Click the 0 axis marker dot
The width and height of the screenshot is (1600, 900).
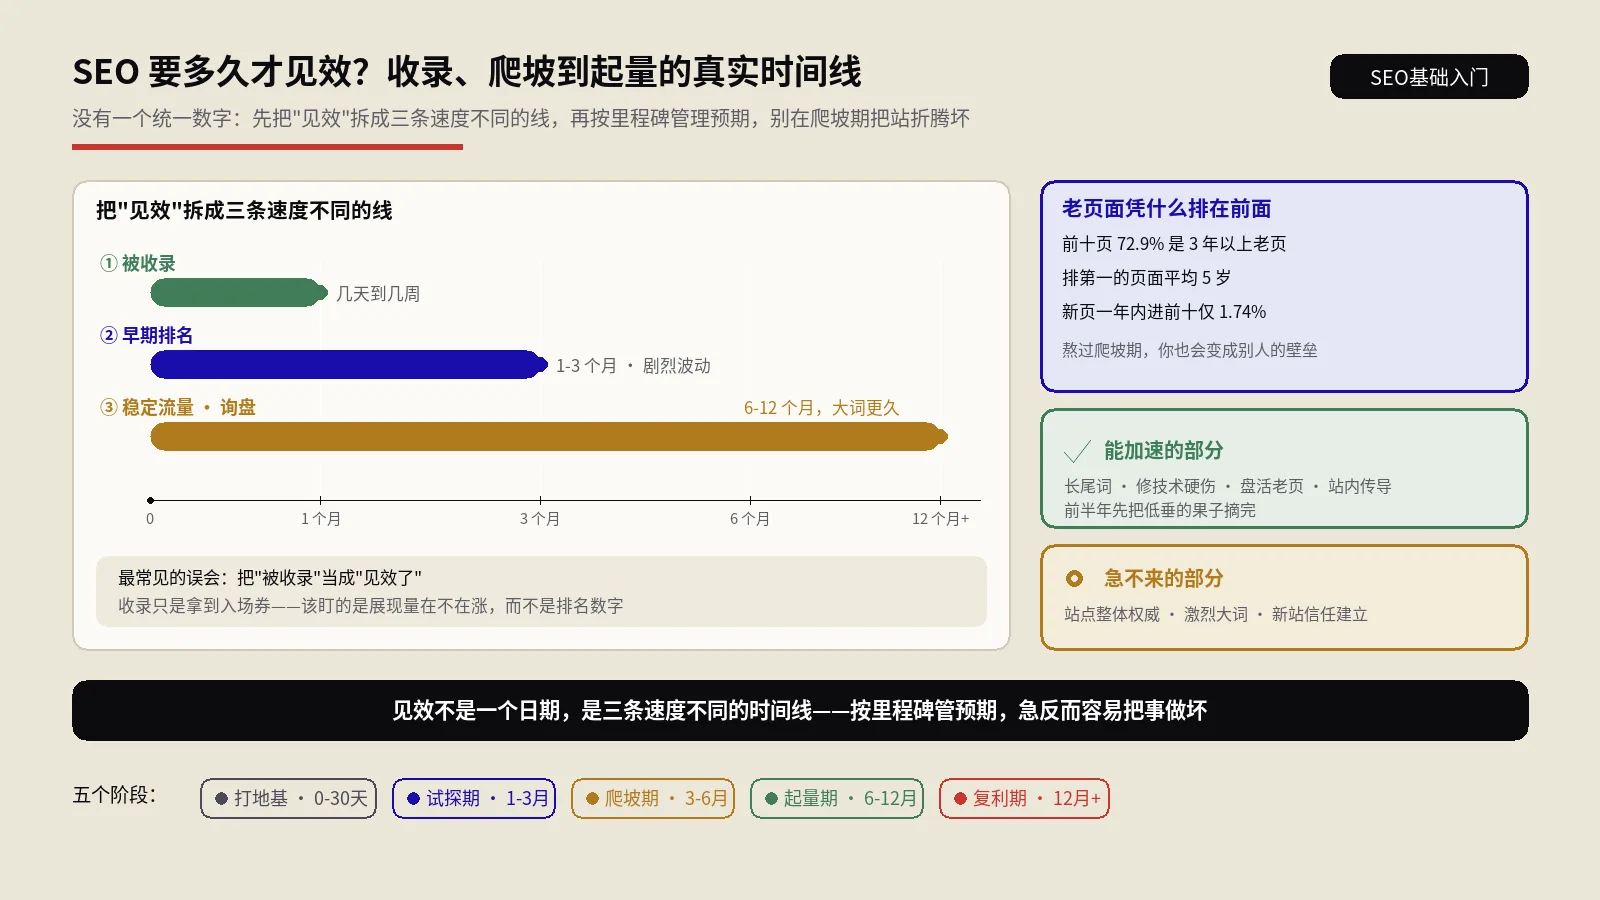pyautogui.click(x=150, y=500)
